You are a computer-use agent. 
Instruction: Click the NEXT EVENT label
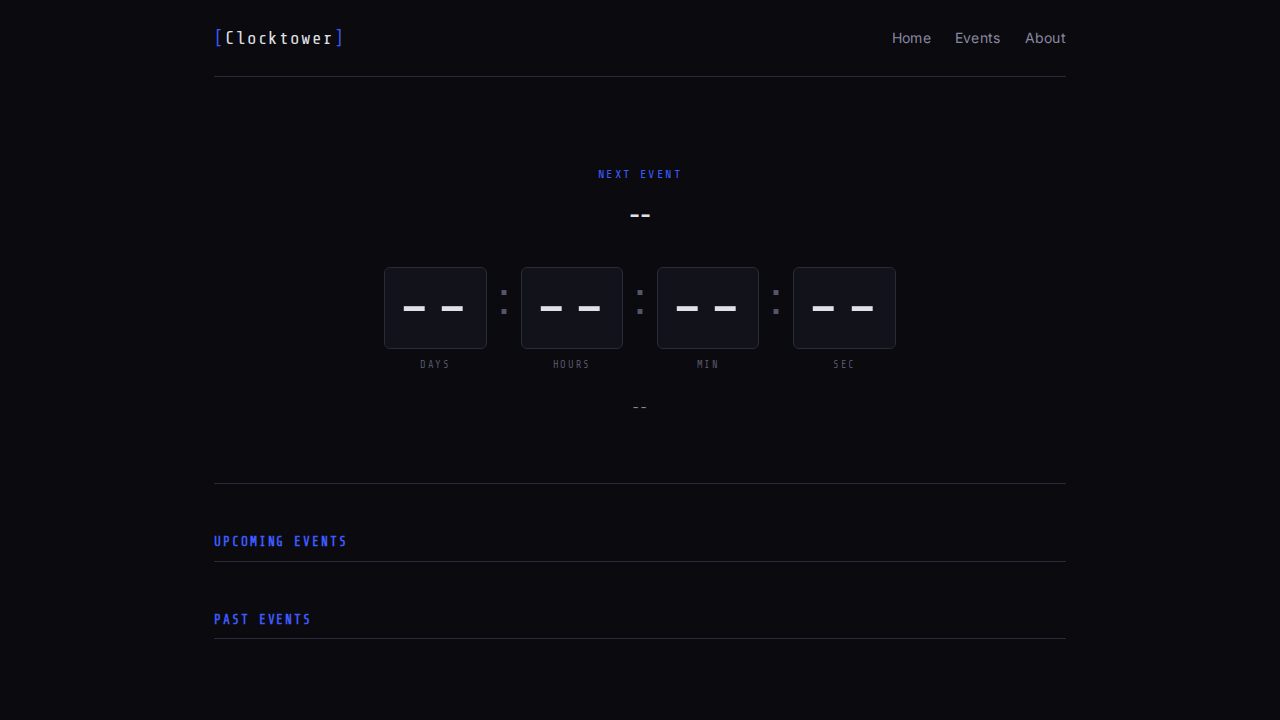640,174
